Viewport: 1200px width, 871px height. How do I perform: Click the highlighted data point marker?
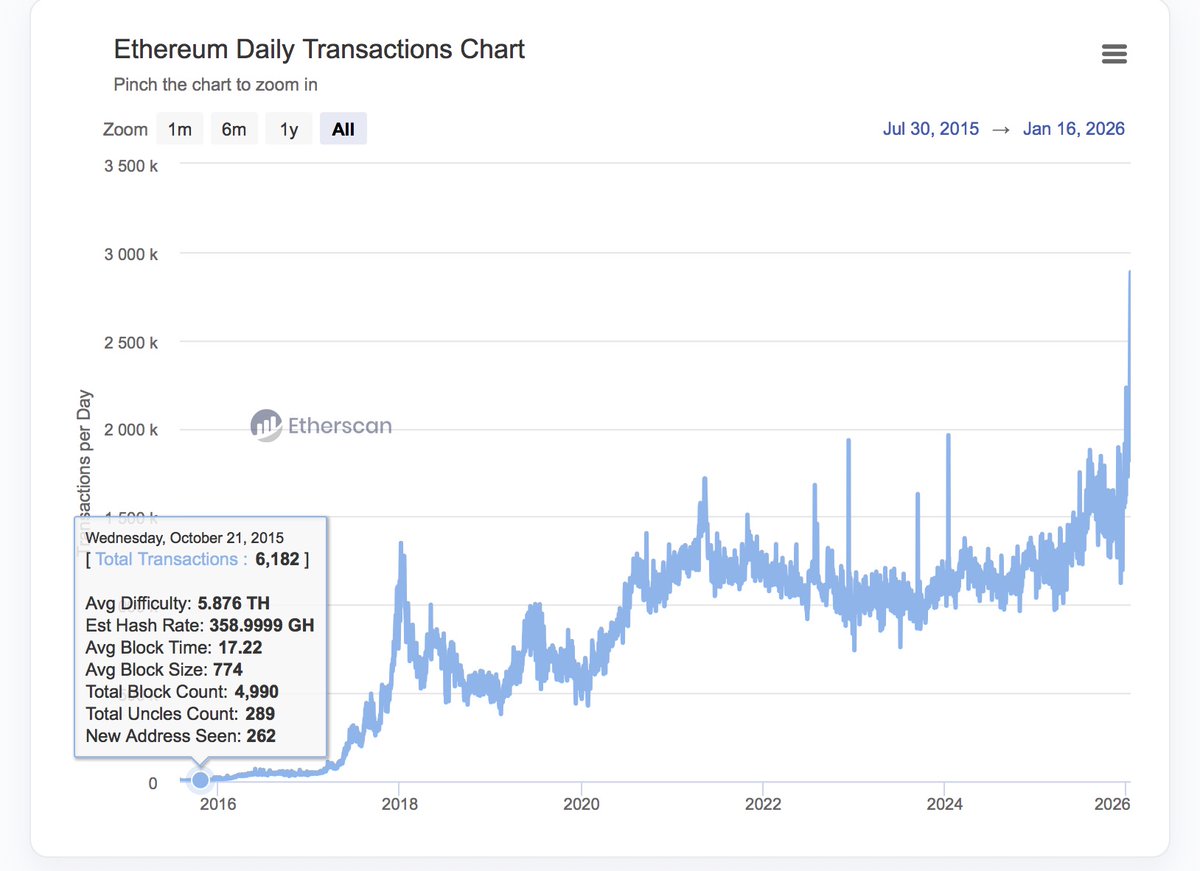click(x=200, y=779)
